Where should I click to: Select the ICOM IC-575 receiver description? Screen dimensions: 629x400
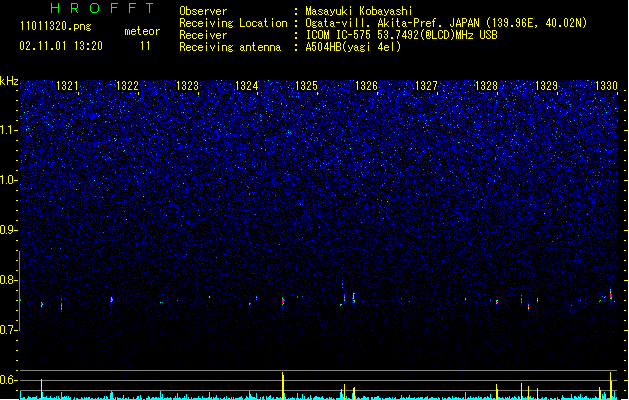coord(402,35)
